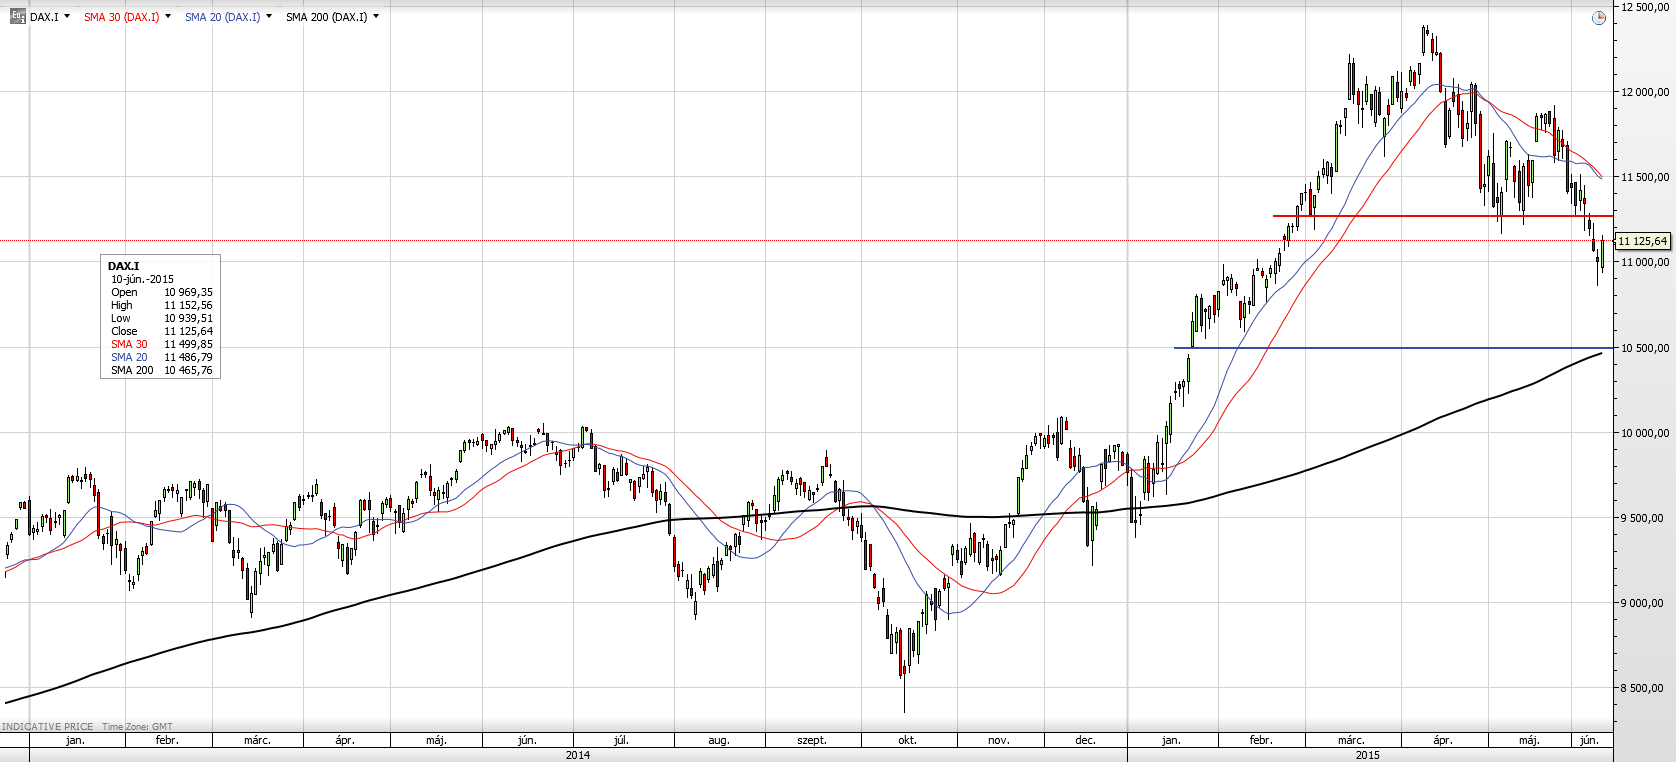Open the DAX.I instrument dropdown arrow
The width and height of the screenshot is (1676, 762).
(x=67, y=16)
